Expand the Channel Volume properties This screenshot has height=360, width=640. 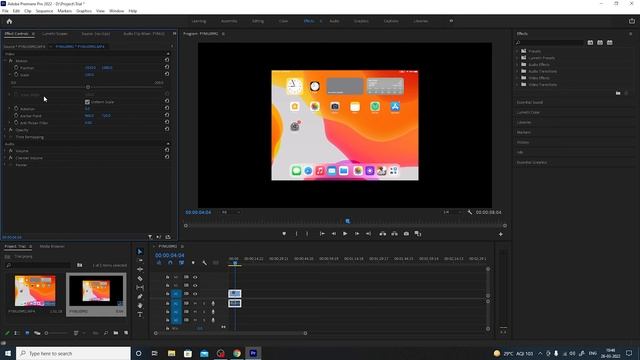click(5, 158)
